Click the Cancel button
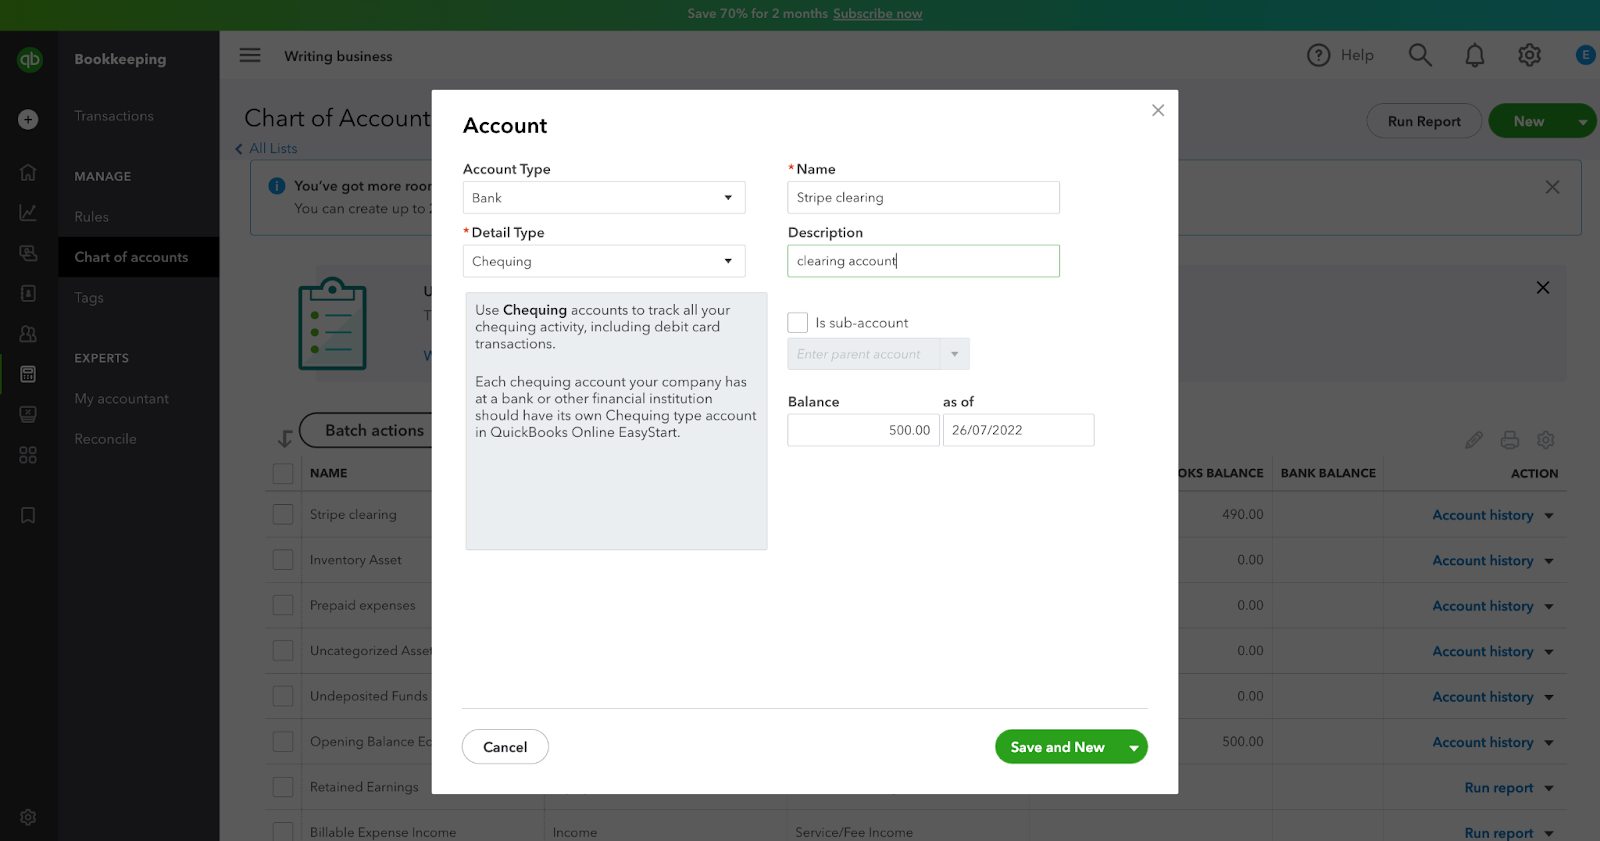Screen dimensions: 1600x841 505,747
